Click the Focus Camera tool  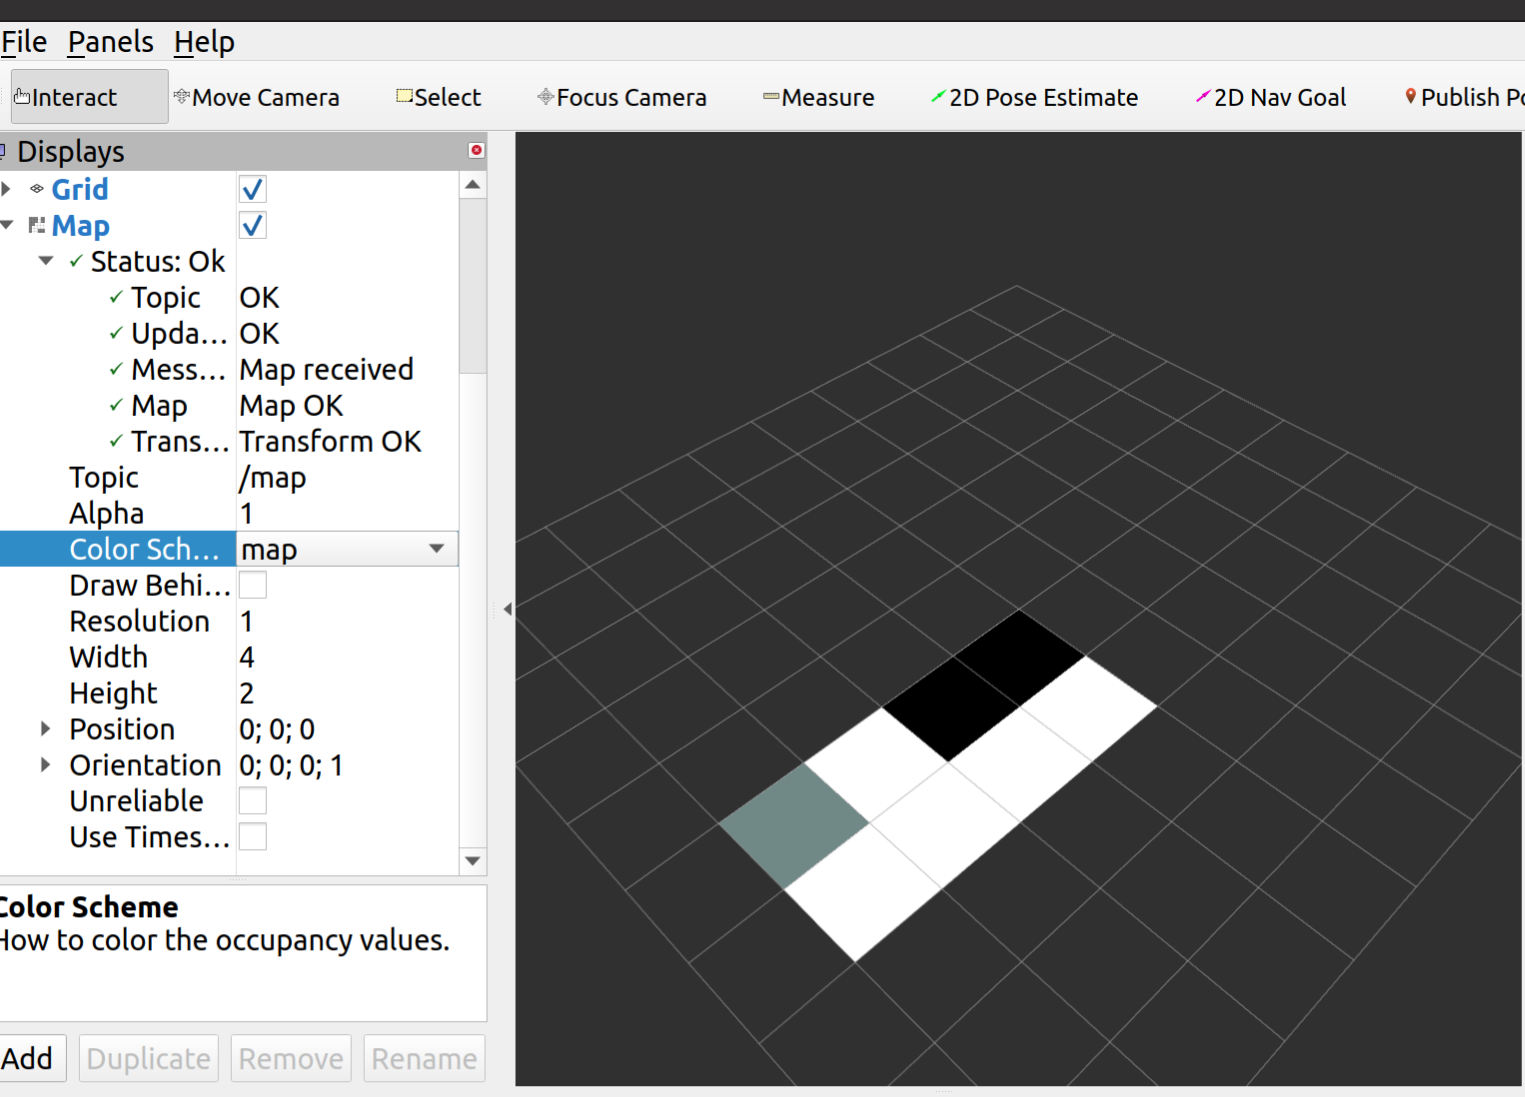coord(622,97)
